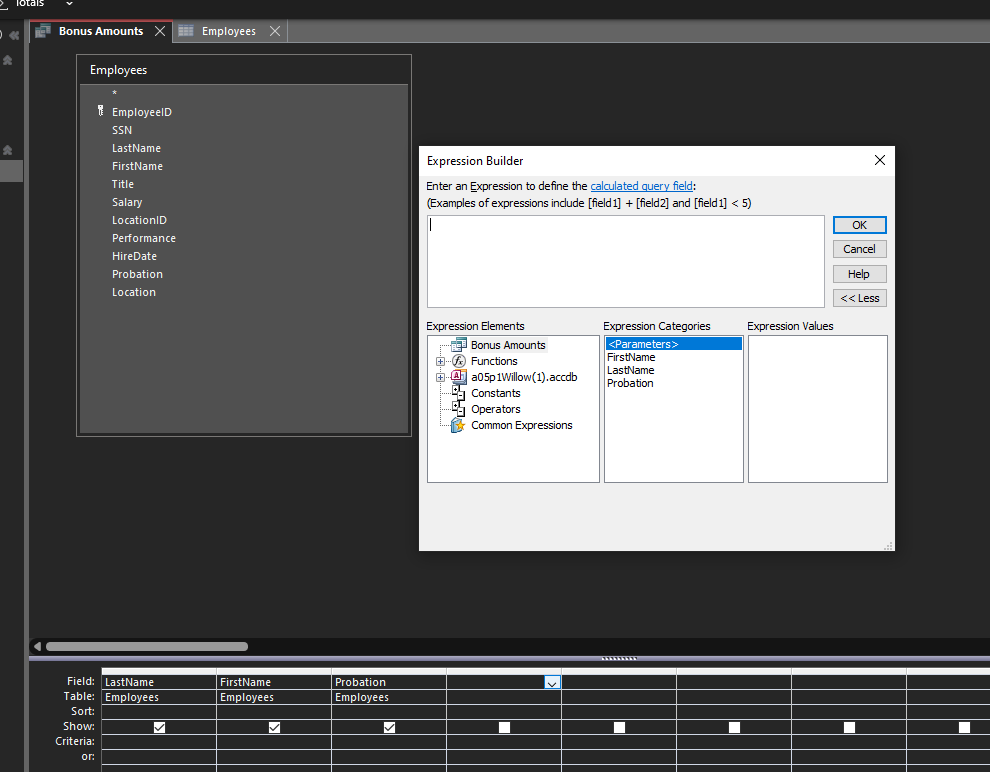Click inside the expression text box
The width and height of the screenshot is (990, 772).
(626, 261)
